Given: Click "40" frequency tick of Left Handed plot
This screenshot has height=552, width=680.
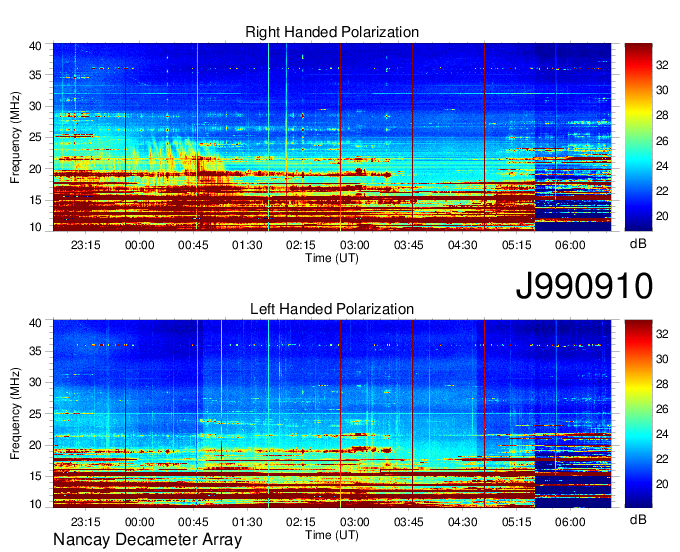Looking at the screenshot, I should coord(35,323).
